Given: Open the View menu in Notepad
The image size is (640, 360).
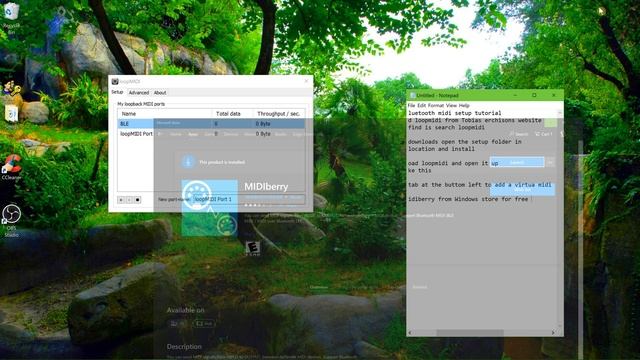Looking at the screenshot, I should pos(451,105).
